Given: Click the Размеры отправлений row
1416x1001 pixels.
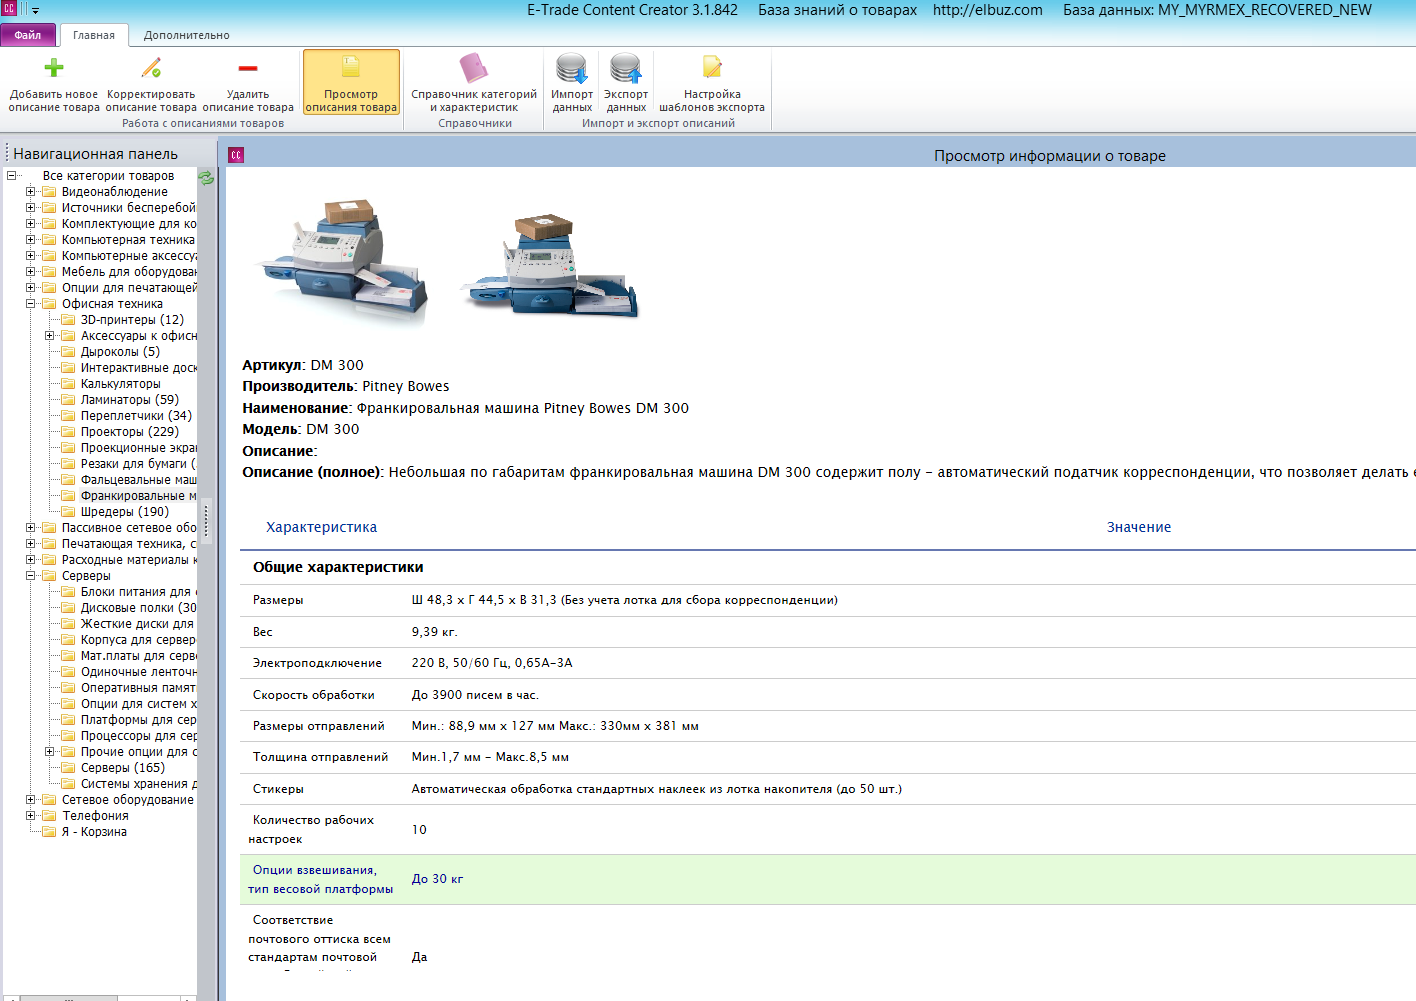Looking at the screenshot, I should (828, 726).
